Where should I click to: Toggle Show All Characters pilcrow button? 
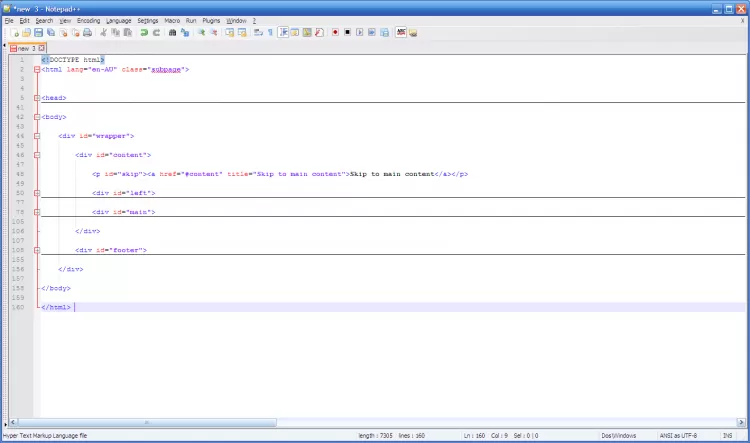point(269,32)
